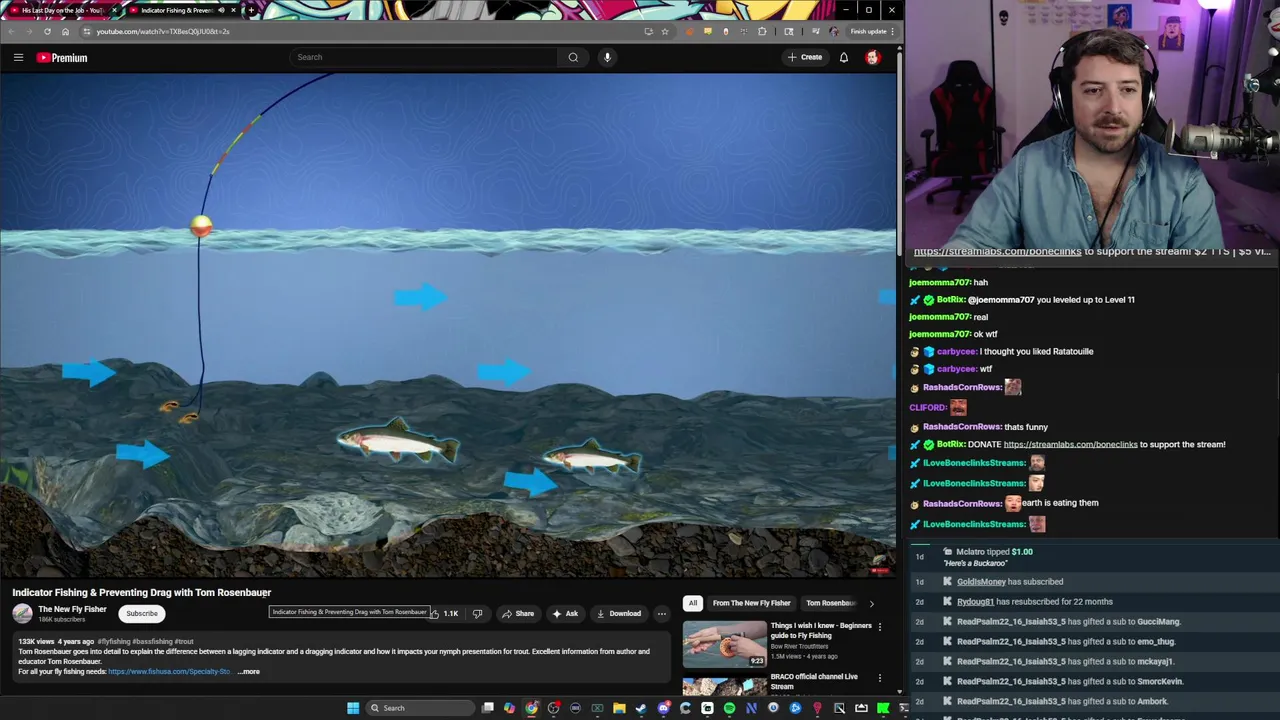The width and height of the screenshot is (1280, 720).
Task: Click the #trout hashtag
Action: pyautogui.click(x=184, y=641)
